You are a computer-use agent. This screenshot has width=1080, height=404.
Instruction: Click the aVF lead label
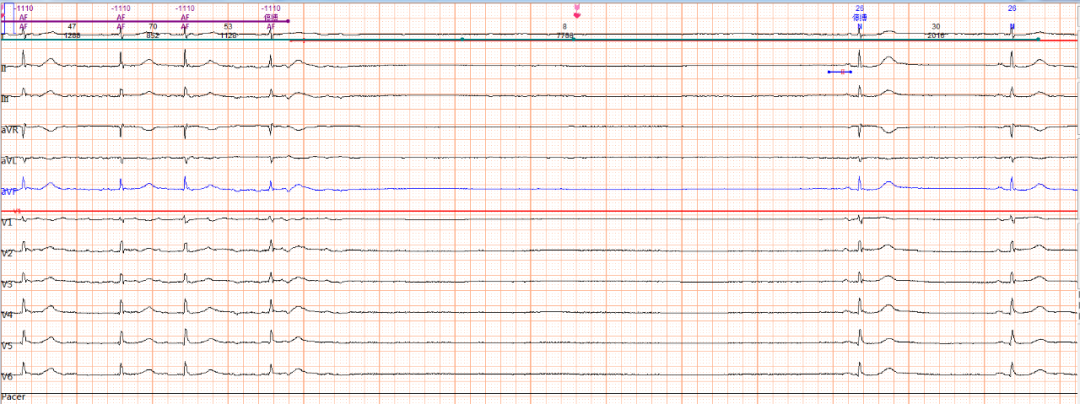pyautogui.click(x=8, y=192)
